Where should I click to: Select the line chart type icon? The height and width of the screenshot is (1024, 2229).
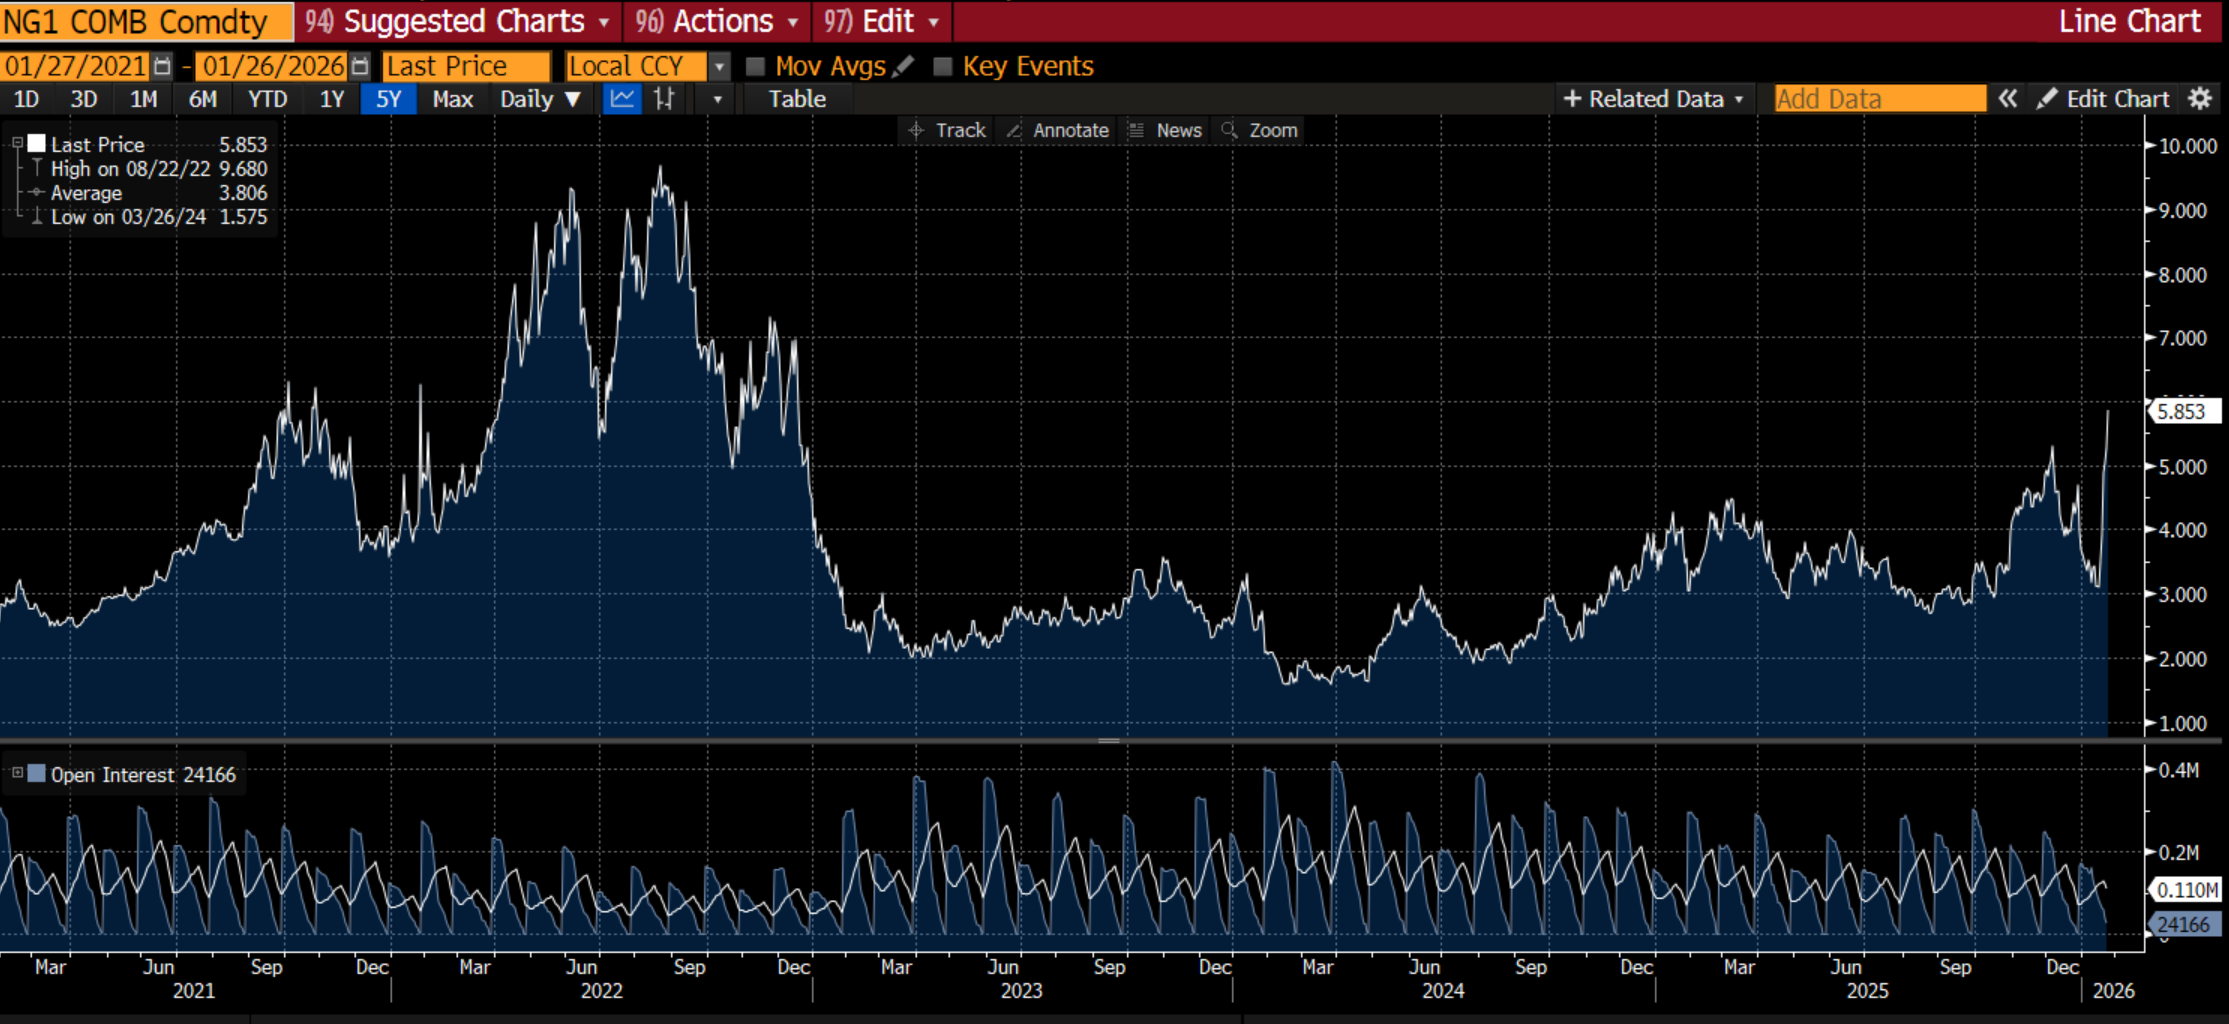coord(622,99)
